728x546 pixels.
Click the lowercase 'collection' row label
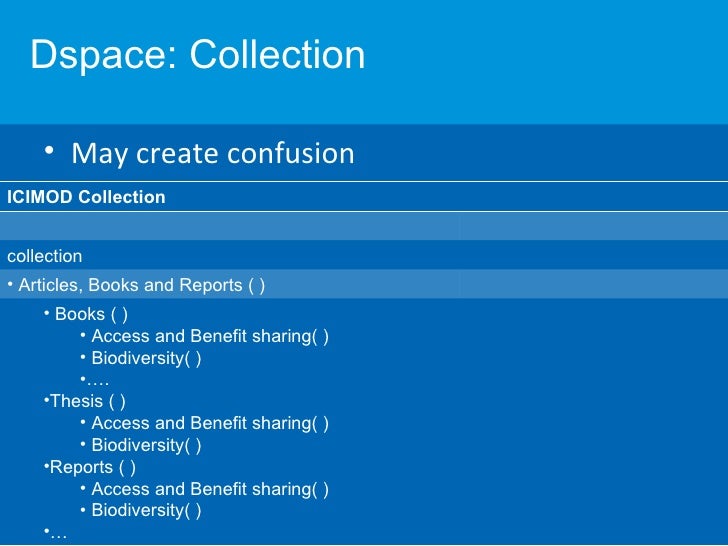45,256
